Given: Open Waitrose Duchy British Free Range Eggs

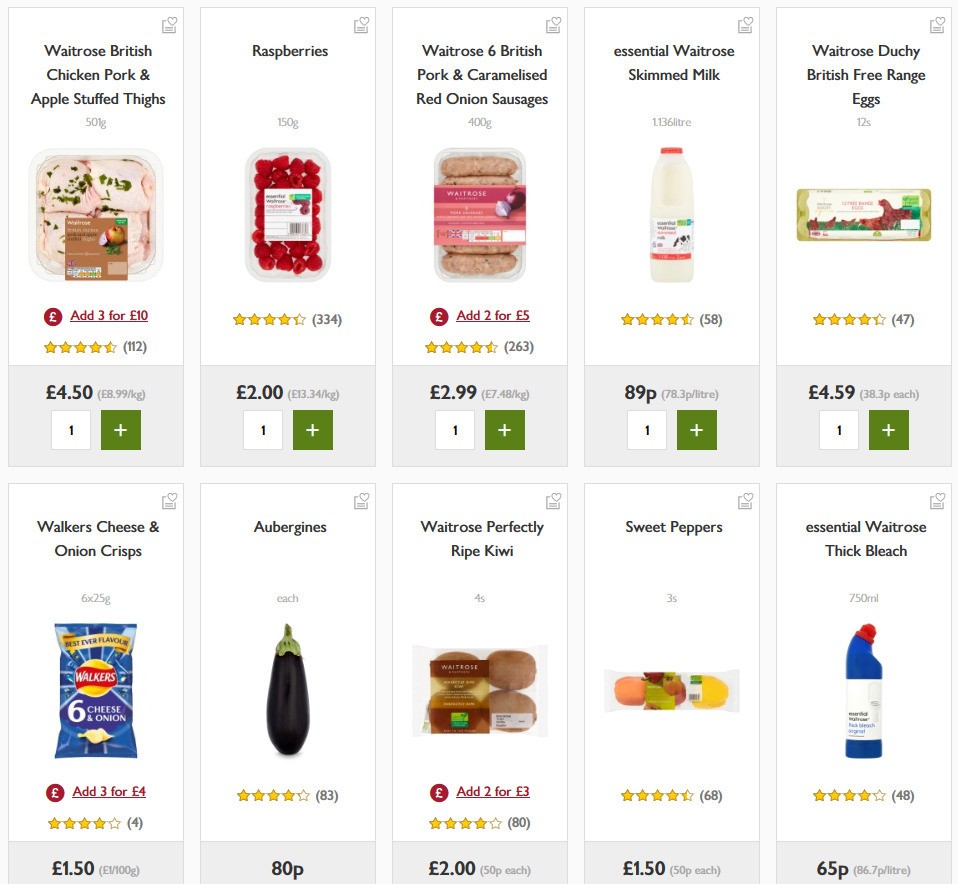Looking at the screenshot, I should click(866, 74).
